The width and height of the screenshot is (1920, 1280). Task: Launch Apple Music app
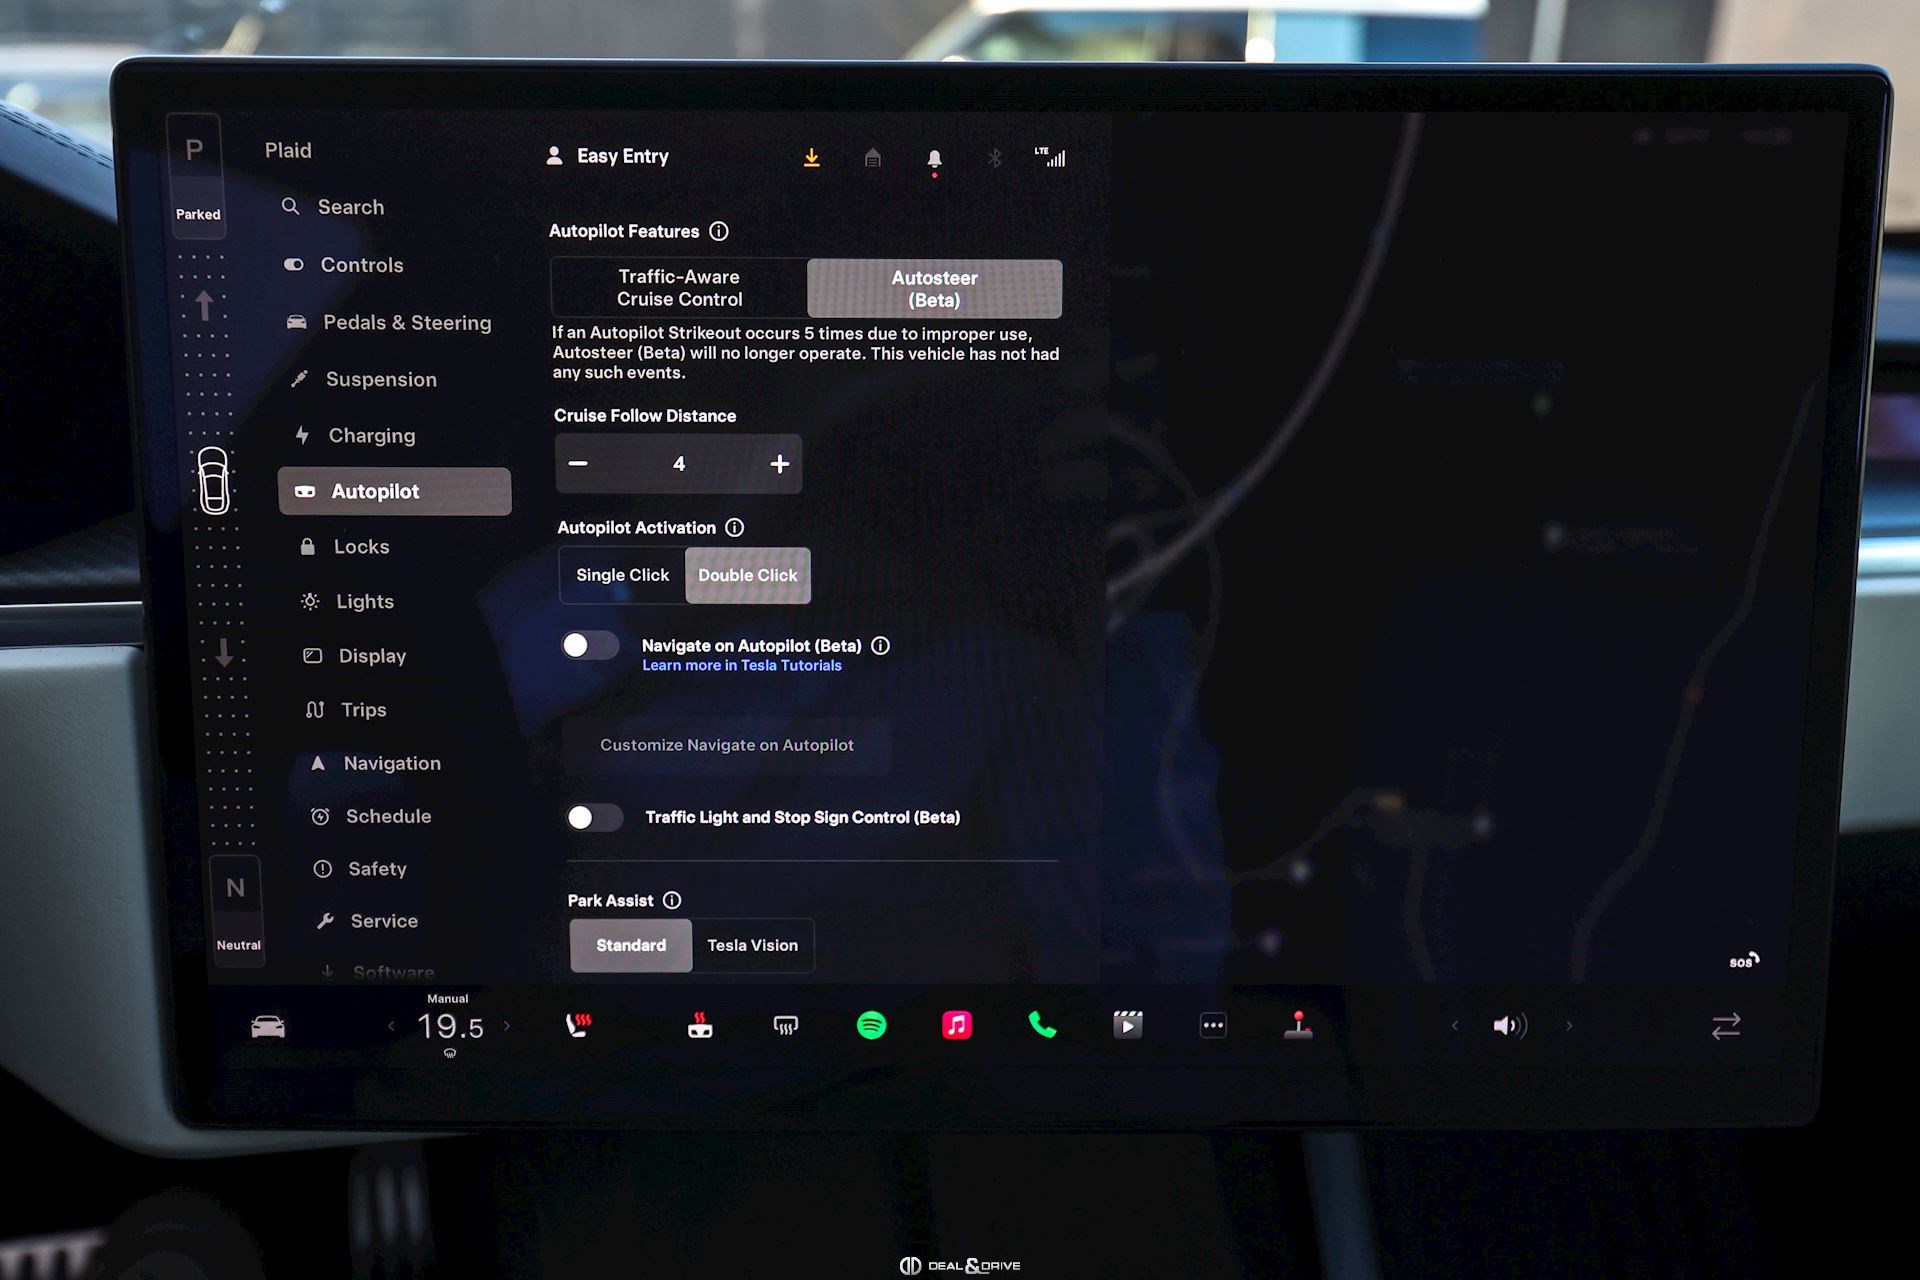pos(957,1025)
